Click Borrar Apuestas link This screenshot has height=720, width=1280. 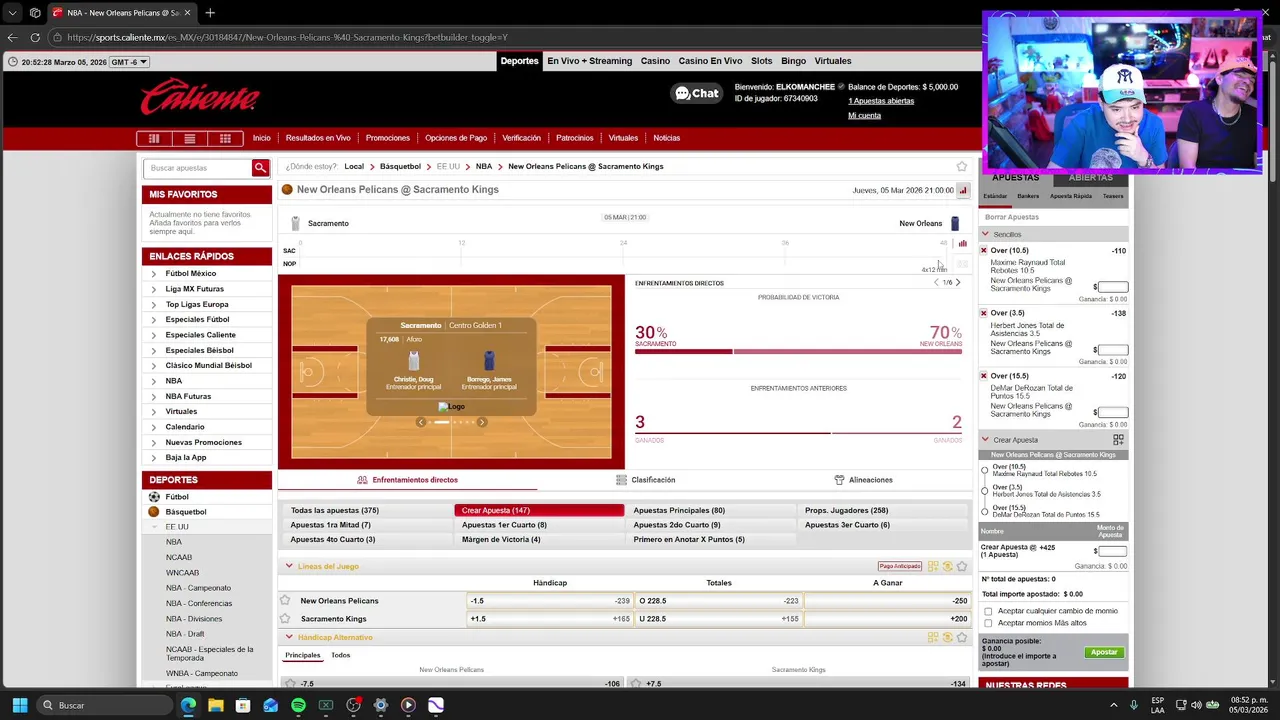point(1012,217)
